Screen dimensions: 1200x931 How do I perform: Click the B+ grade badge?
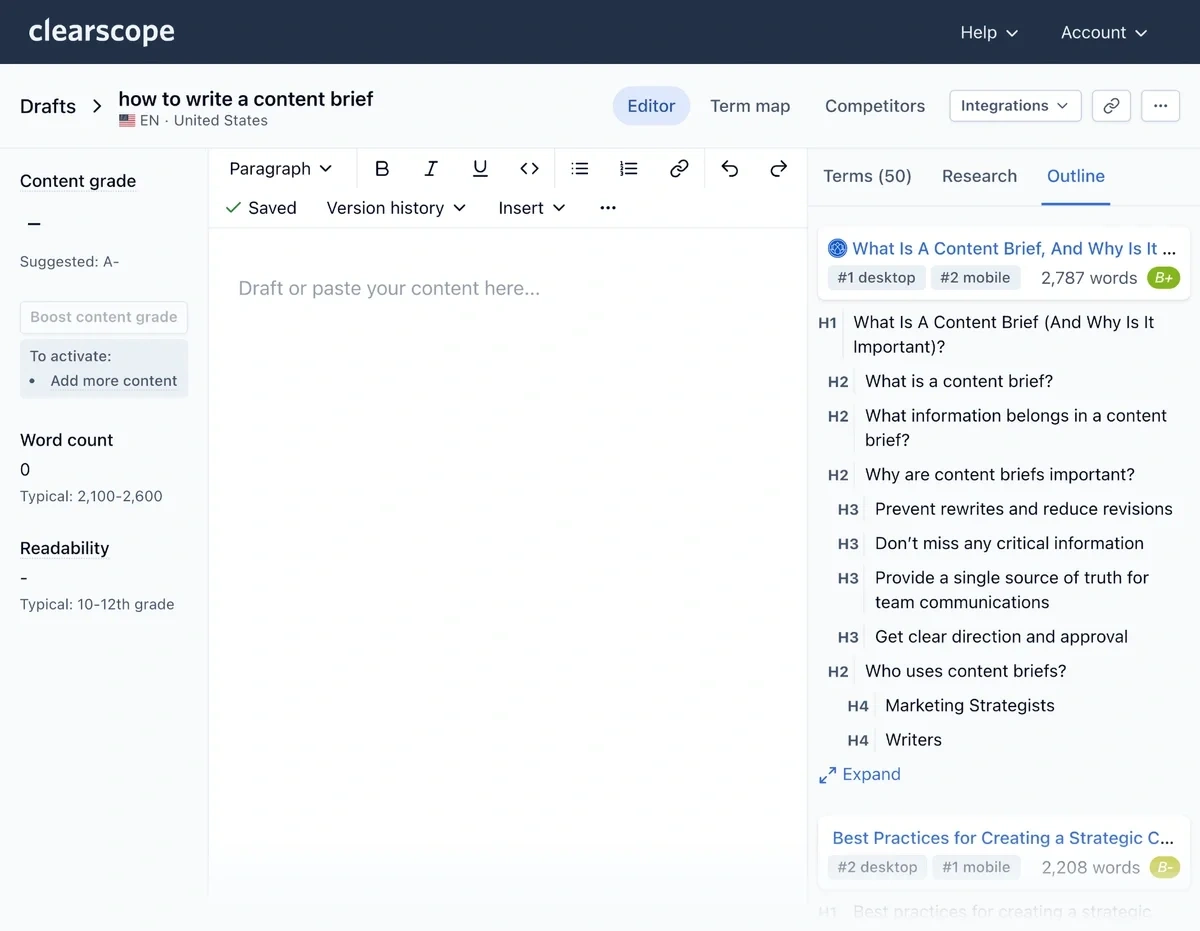(x=1164, y=278)
